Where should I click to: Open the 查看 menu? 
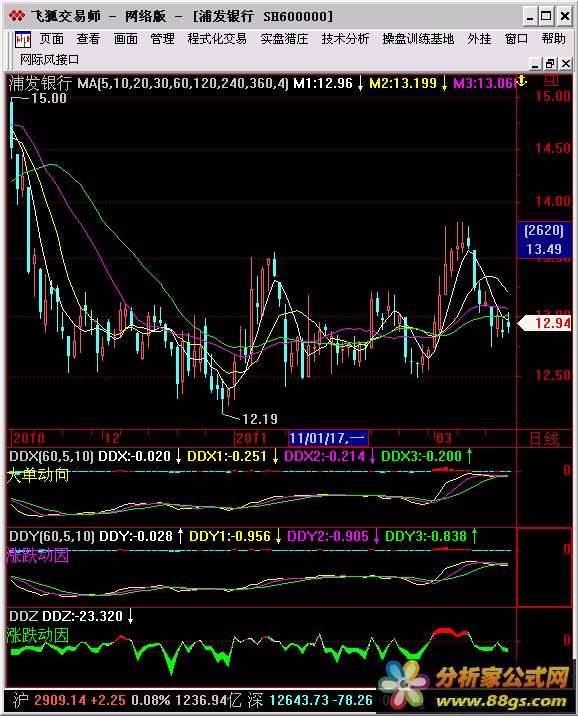88,39
